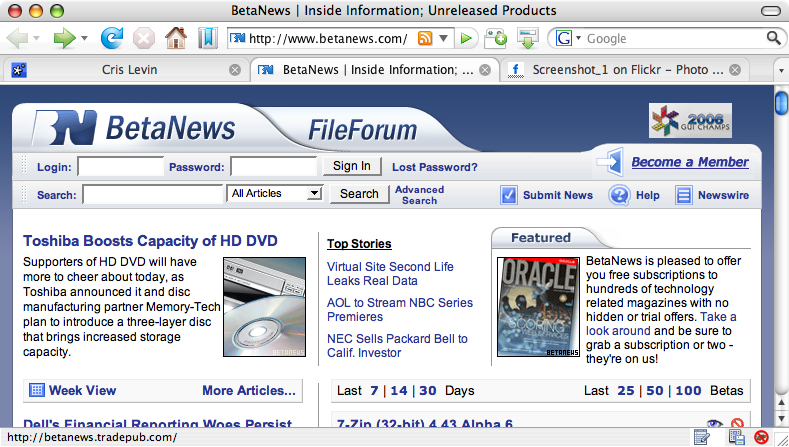Show the last 14 days
Screen dimensions: 789x447
pos(399,391)
